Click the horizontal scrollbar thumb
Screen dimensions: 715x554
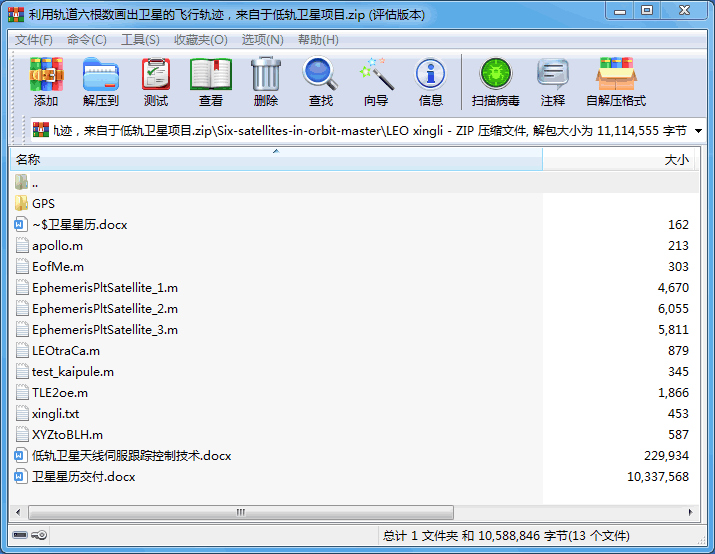[x=241, y=512]
